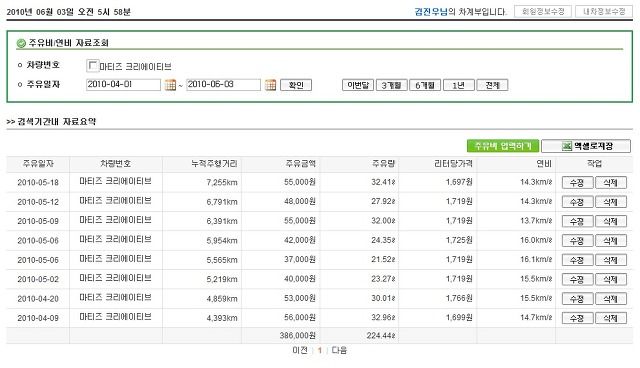
Task: Click the 386,000원 total amount
Action: 298,335
